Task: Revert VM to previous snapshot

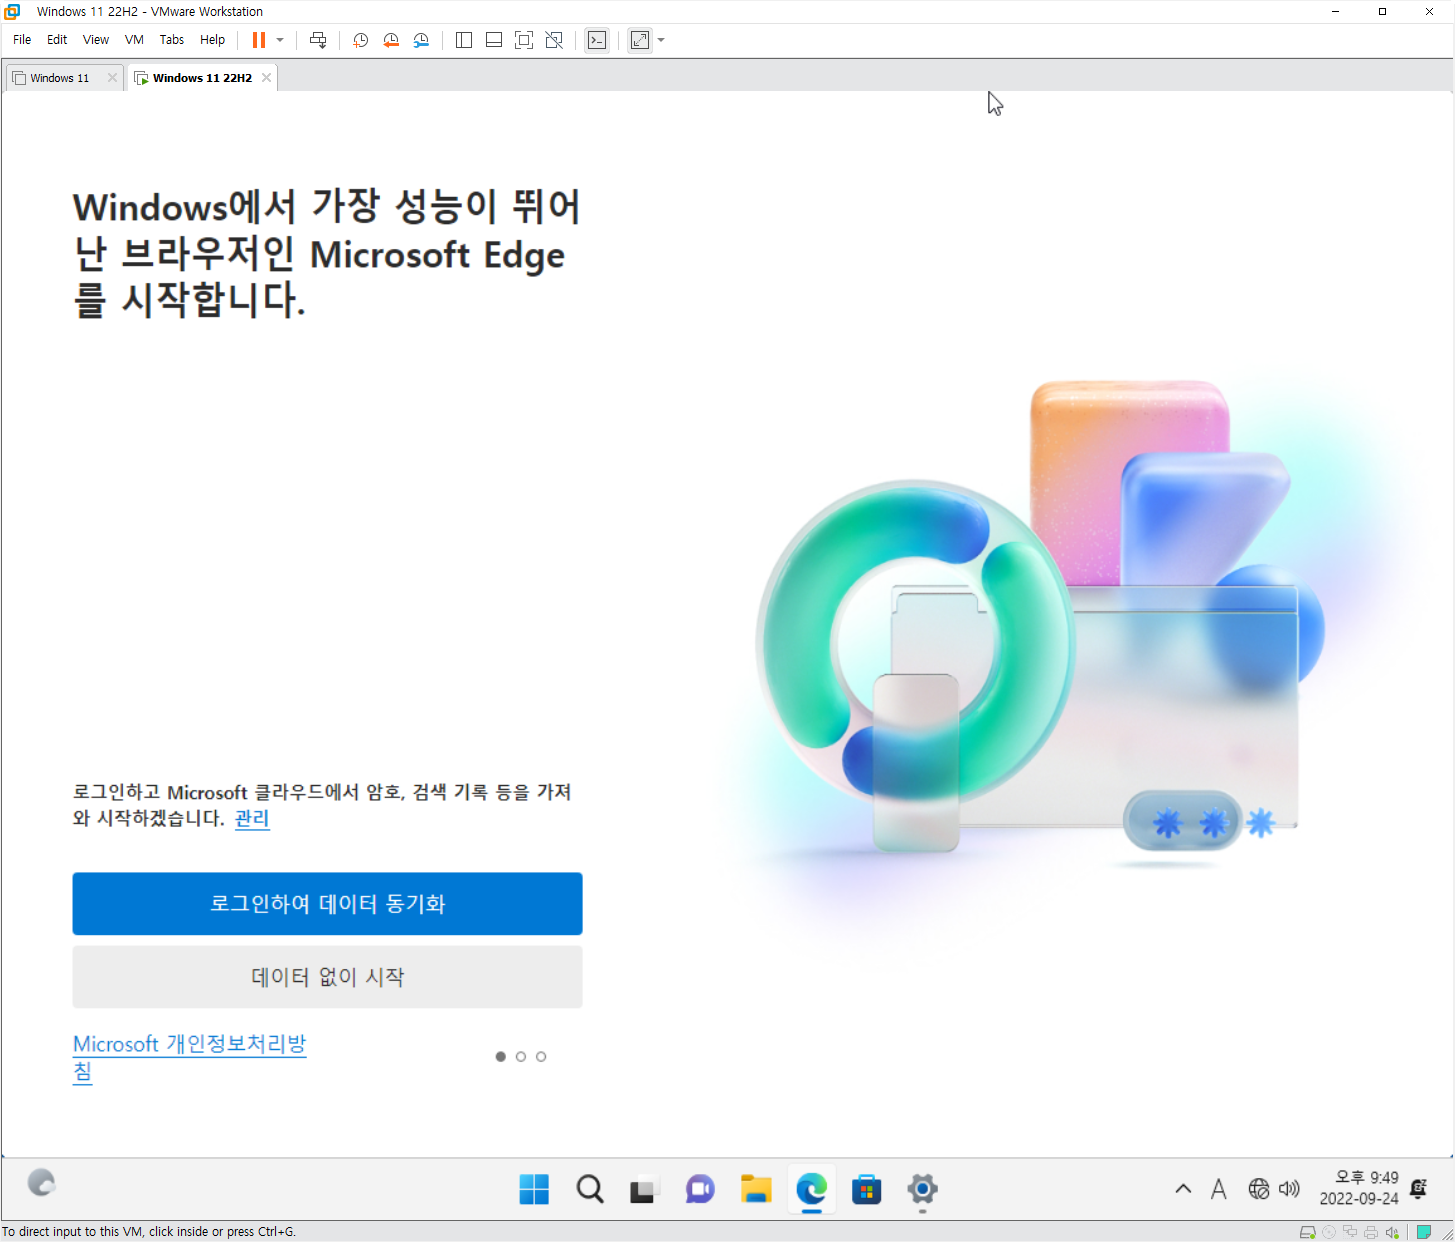Action: 391,40
